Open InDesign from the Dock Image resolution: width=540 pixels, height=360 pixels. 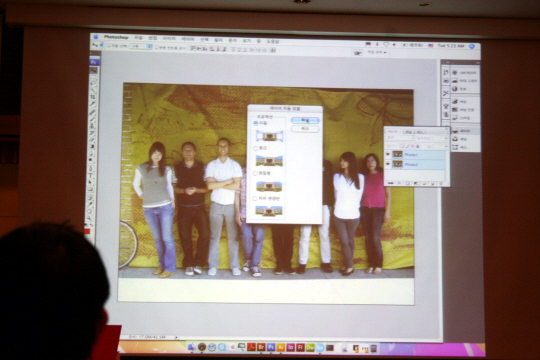coord(290,348)
